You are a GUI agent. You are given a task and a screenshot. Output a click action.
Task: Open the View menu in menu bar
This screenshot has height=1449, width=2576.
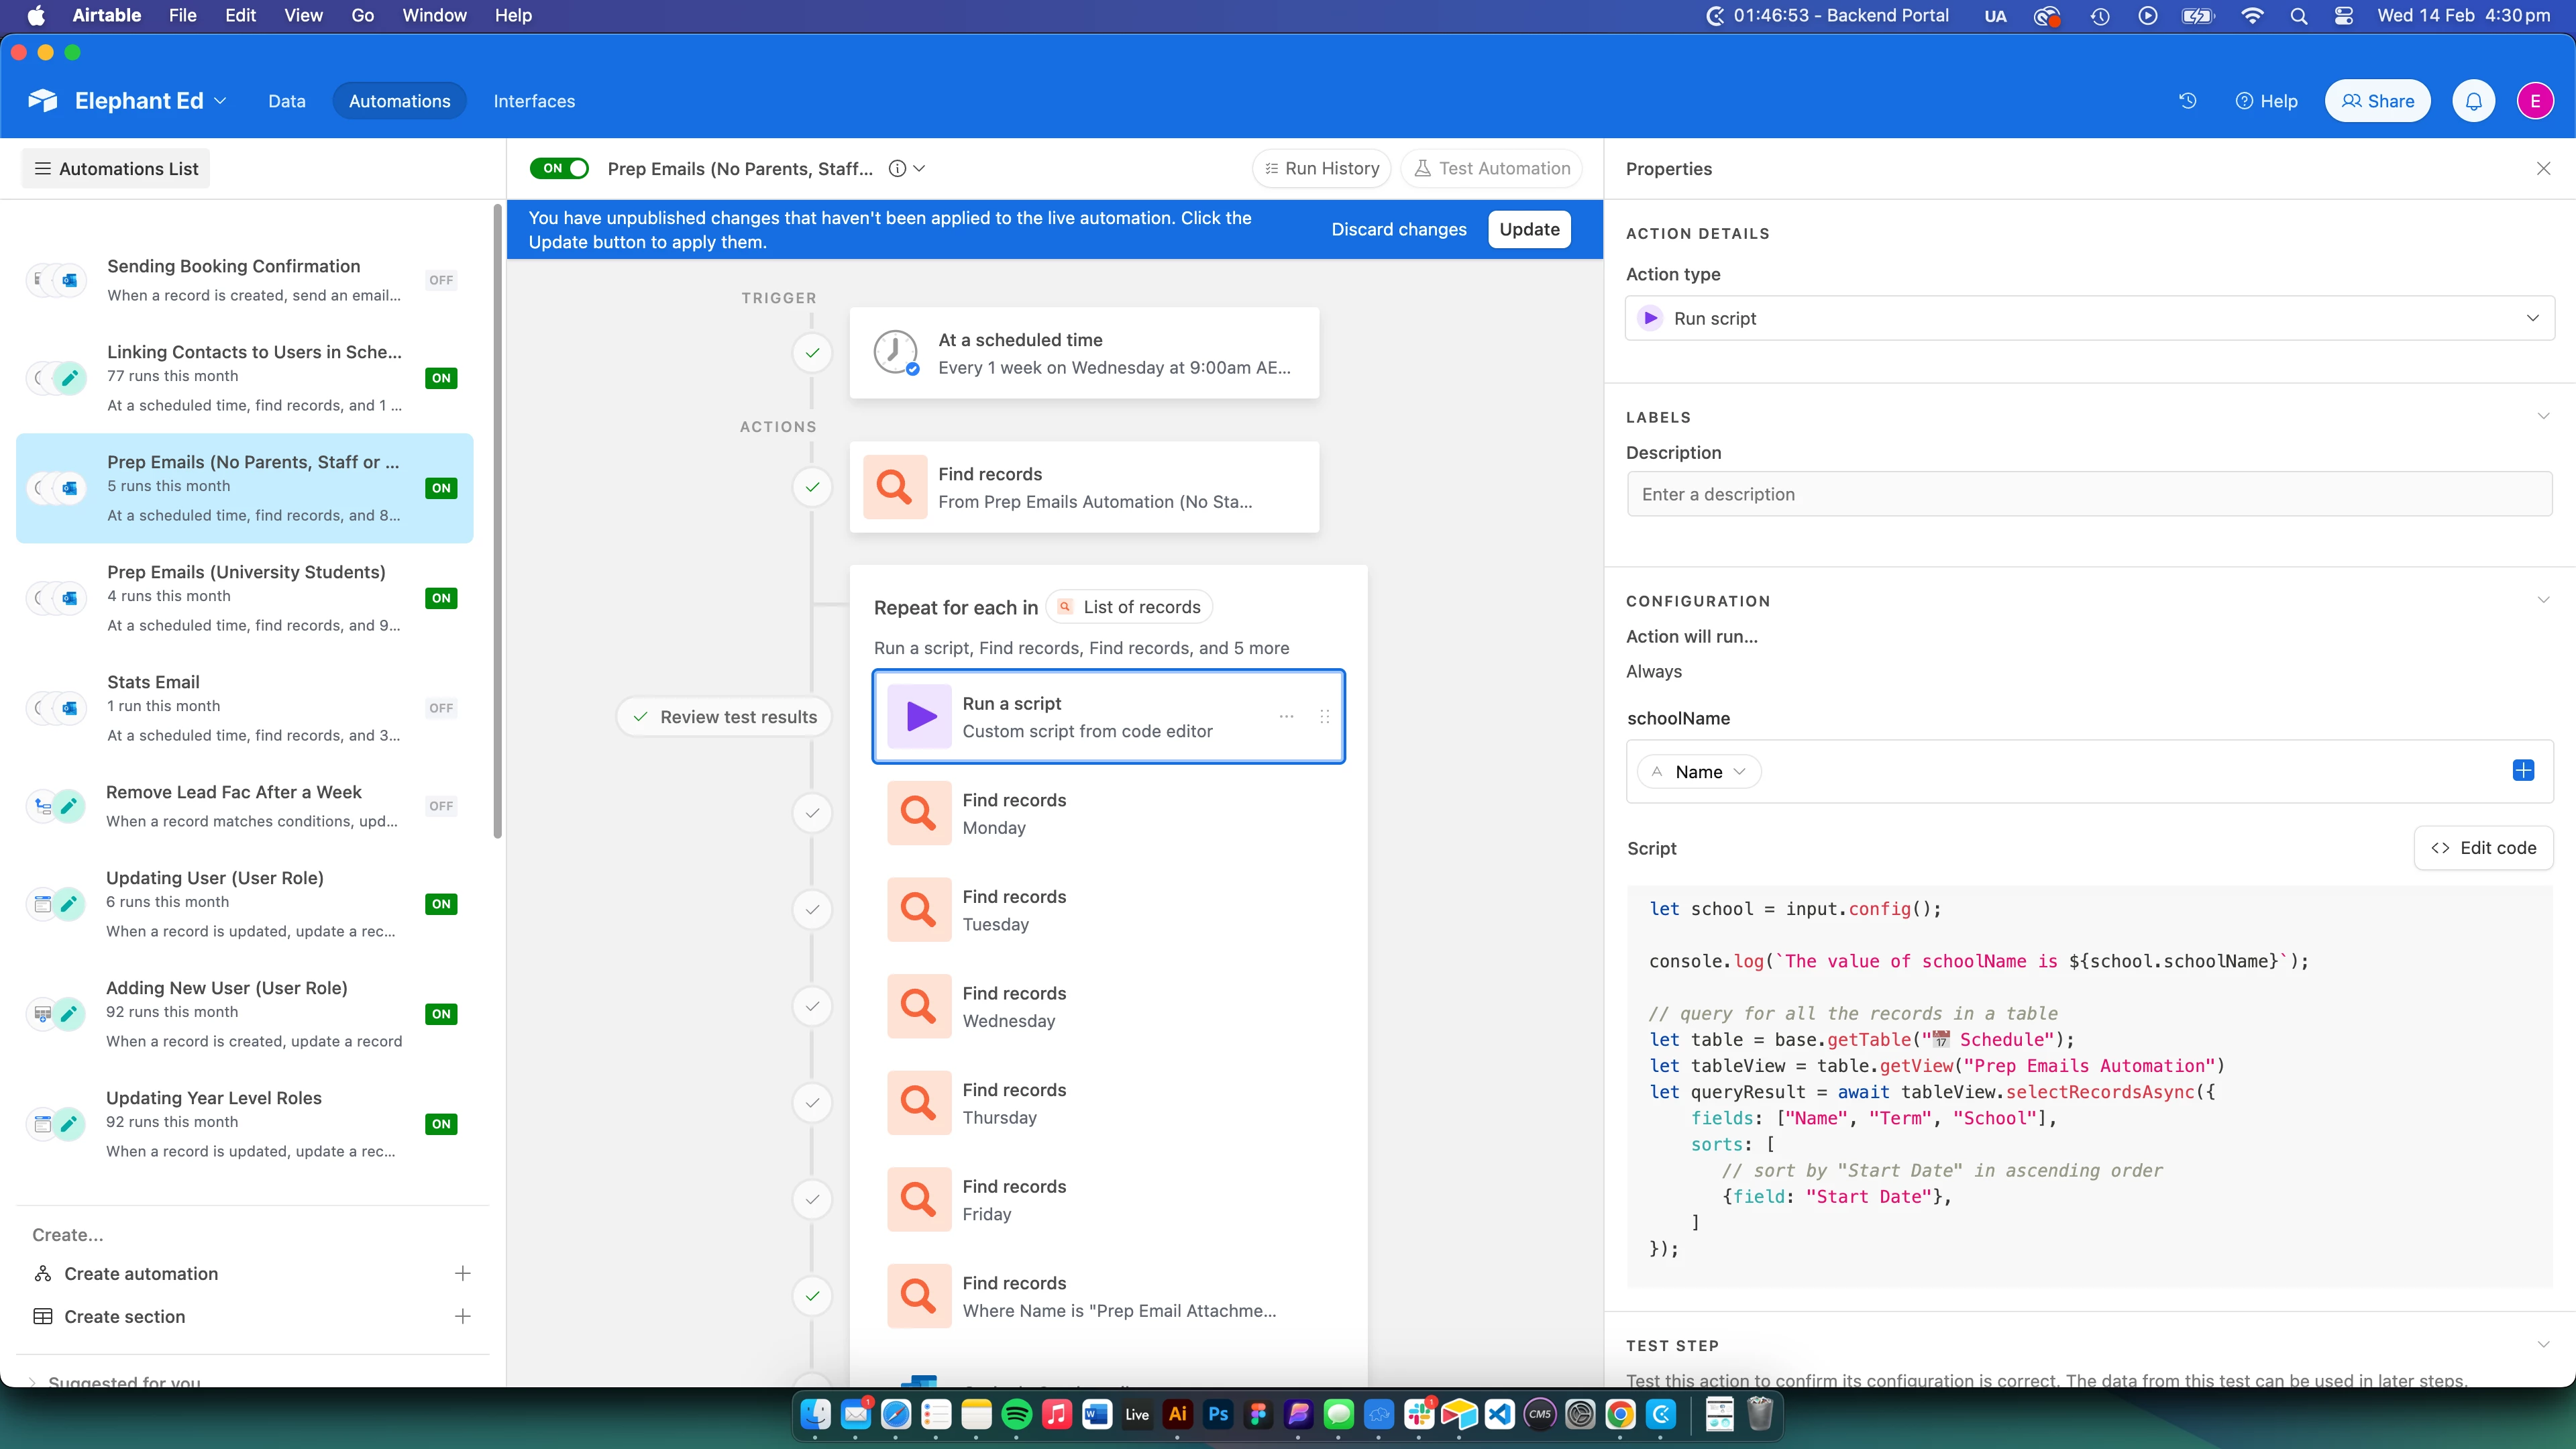(x=303, y=15)
